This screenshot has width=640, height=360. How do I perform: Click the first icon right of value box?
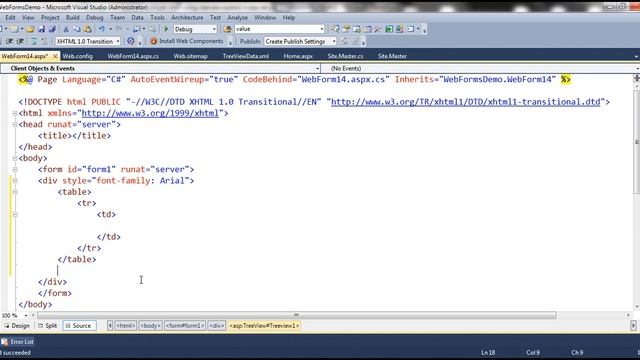click(335, 29)
